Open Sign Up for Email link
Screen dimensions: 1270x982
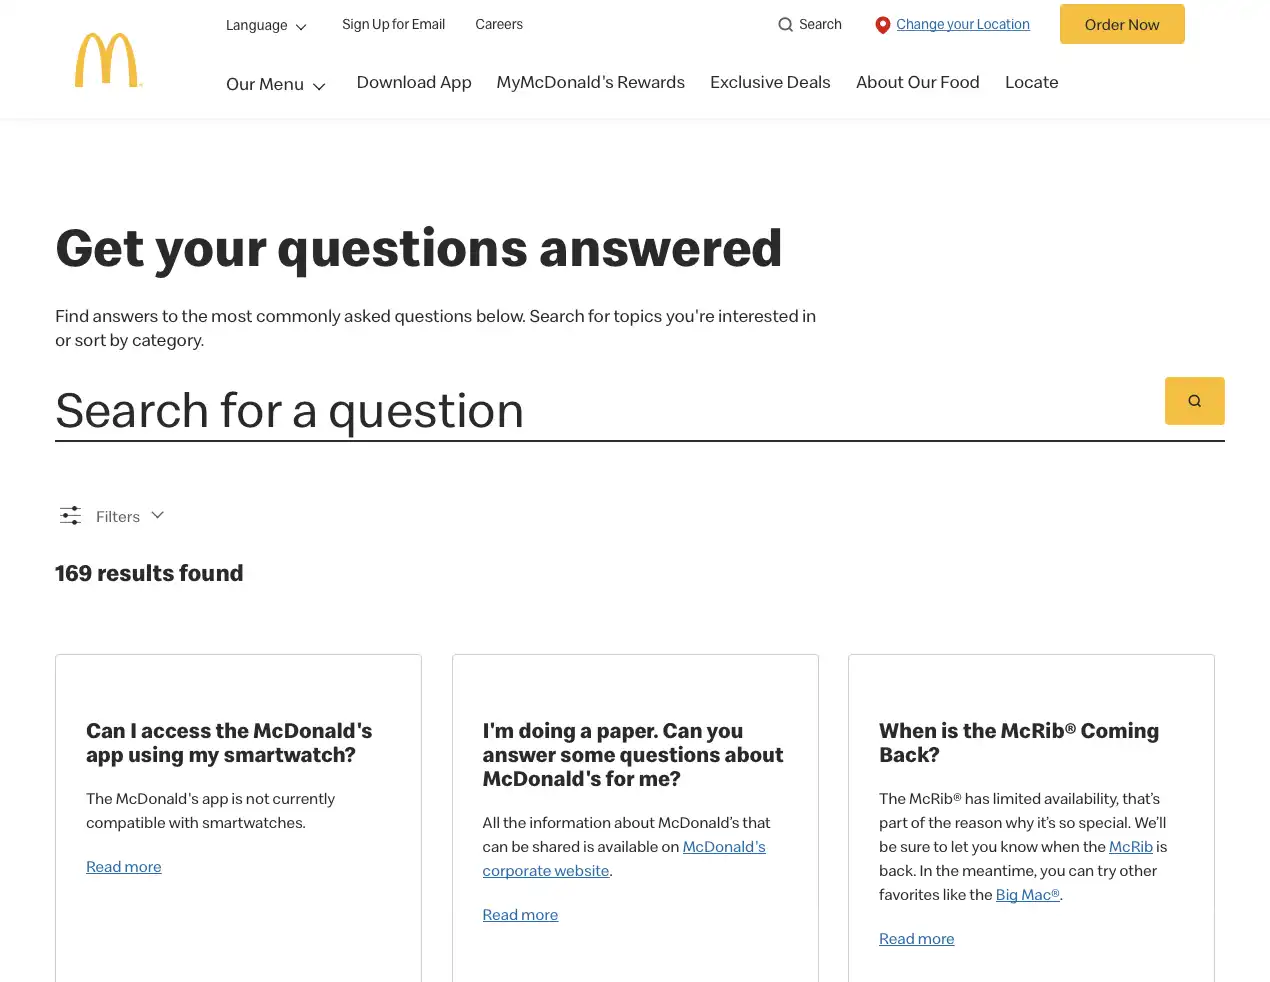(x=393, y=25)
